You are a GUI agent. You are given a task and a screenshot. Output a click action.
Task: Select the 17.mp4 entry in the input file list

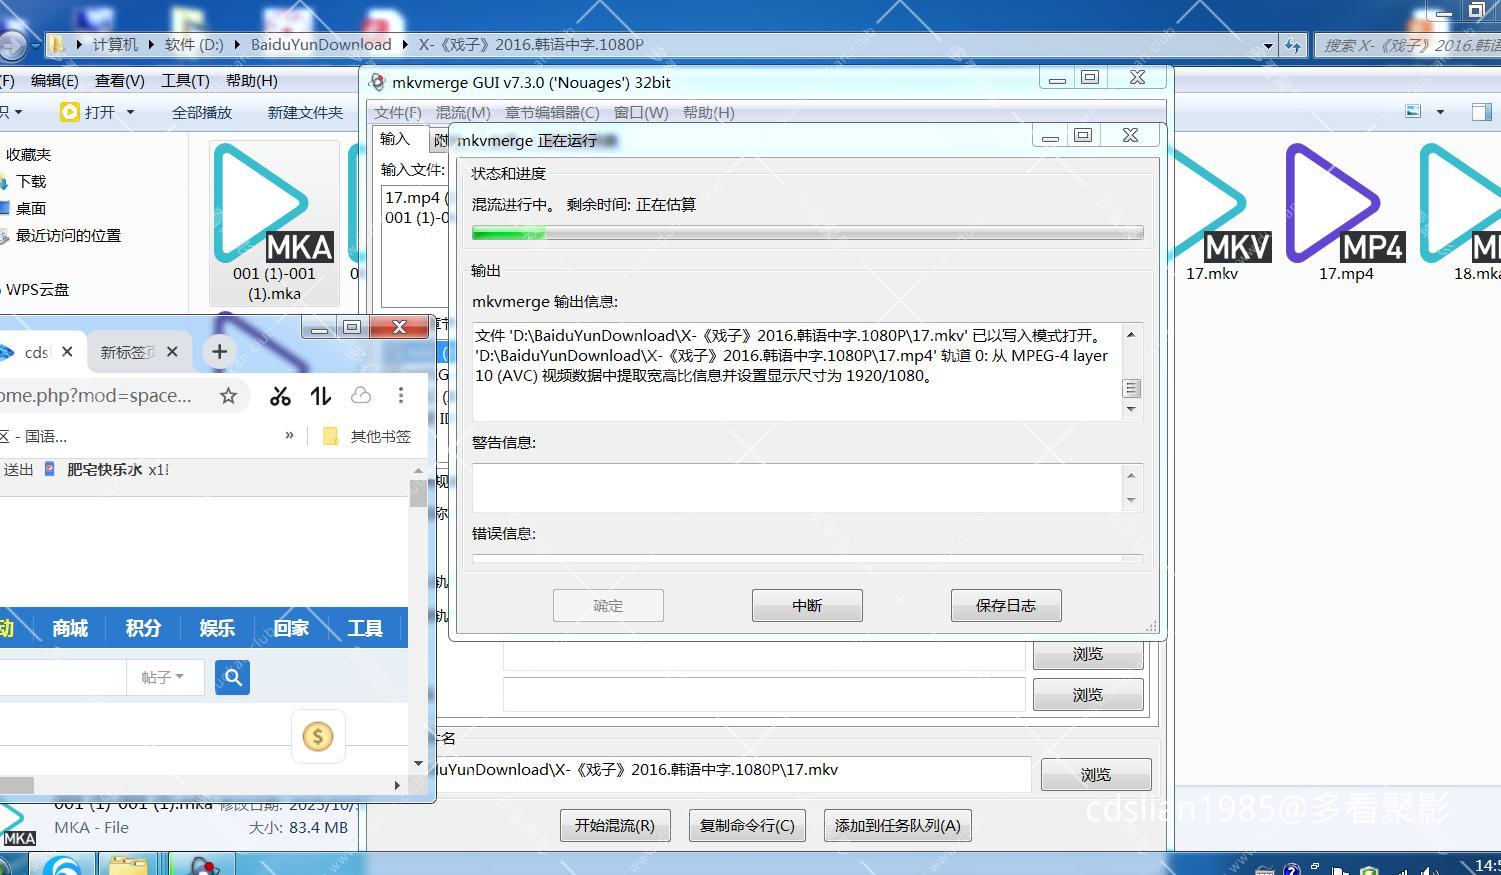[410, 197]
